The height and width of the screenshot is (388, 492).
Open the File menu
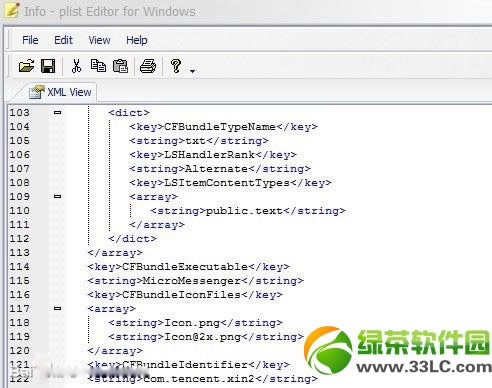point(30,40)
